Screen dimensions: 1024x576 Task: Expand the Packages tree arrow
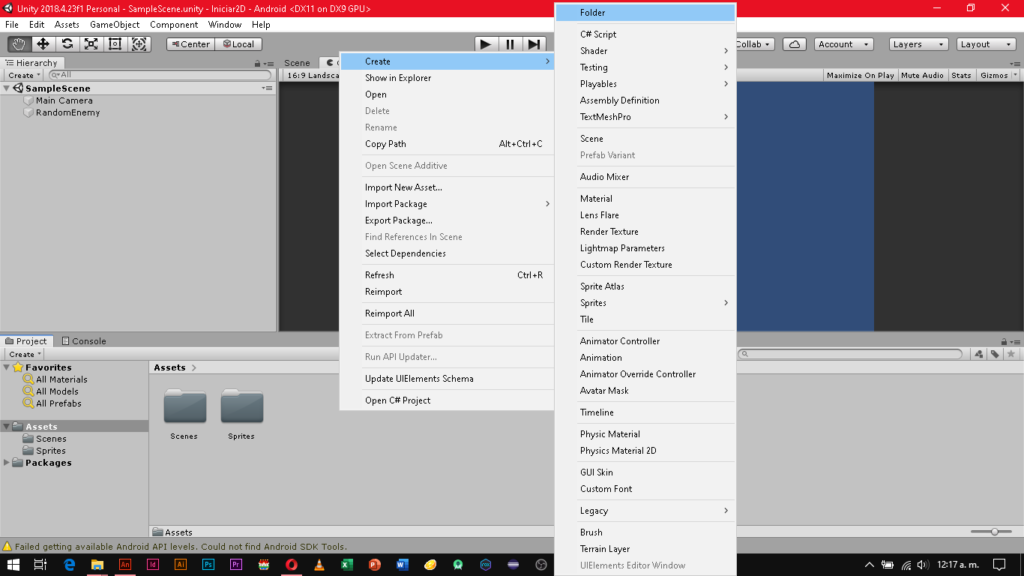pyautogui.click(x=7, y=462)
